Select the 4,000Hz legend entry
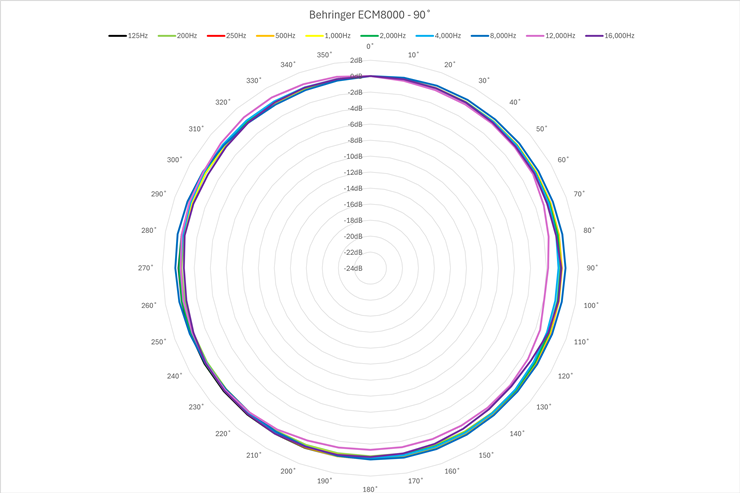This screenshot has width=740, height=493. point(438,35)
